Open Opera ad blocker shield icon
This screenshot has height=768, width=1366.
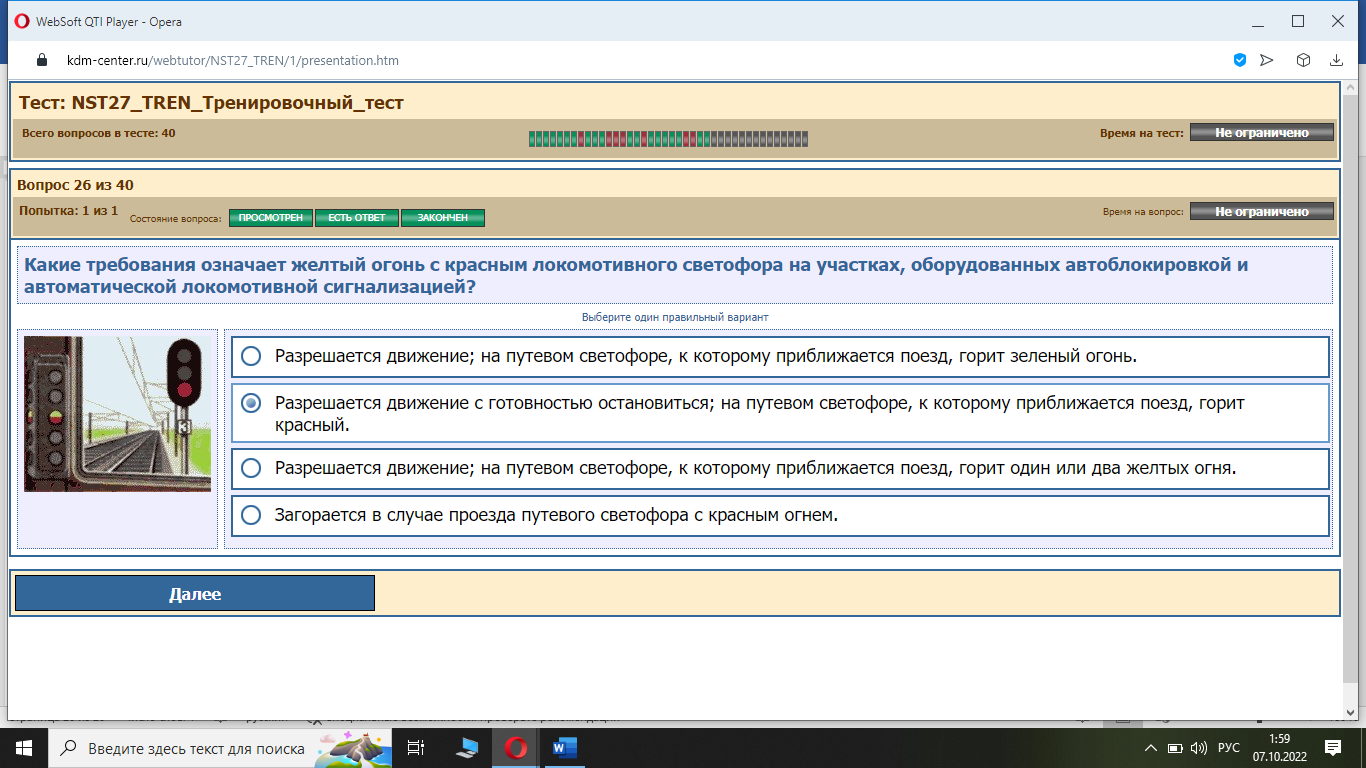[x=1240, y=60]
